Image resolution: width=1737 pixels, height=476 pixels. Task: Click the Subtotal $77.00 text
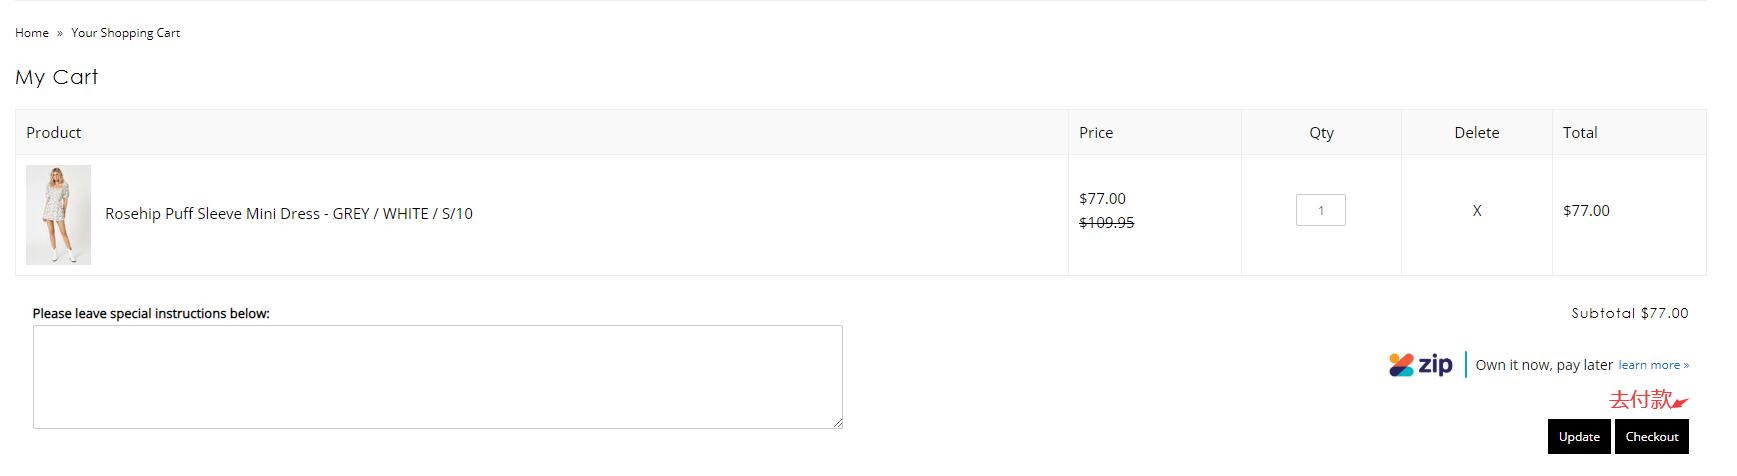coord(1629,313)
